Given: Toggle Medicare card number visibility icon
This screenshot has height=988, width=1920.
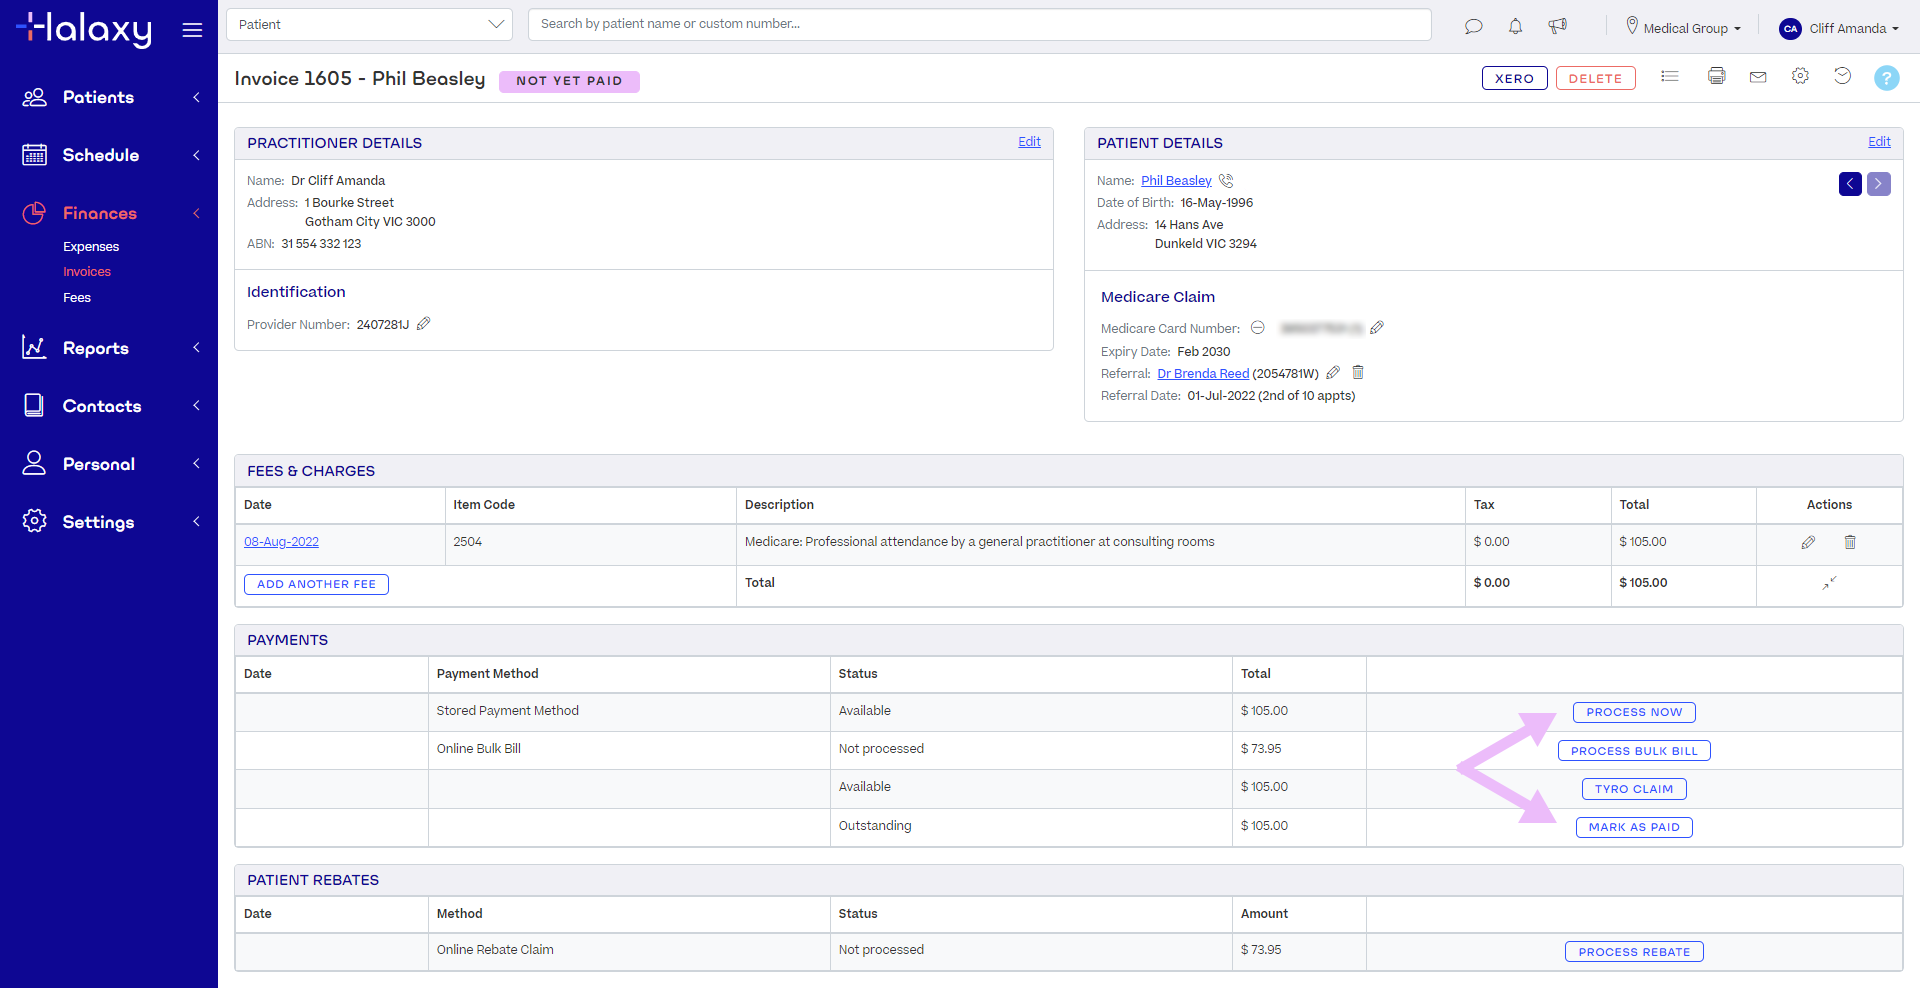Looking at the screenshot, I should tap(1258, 328).
